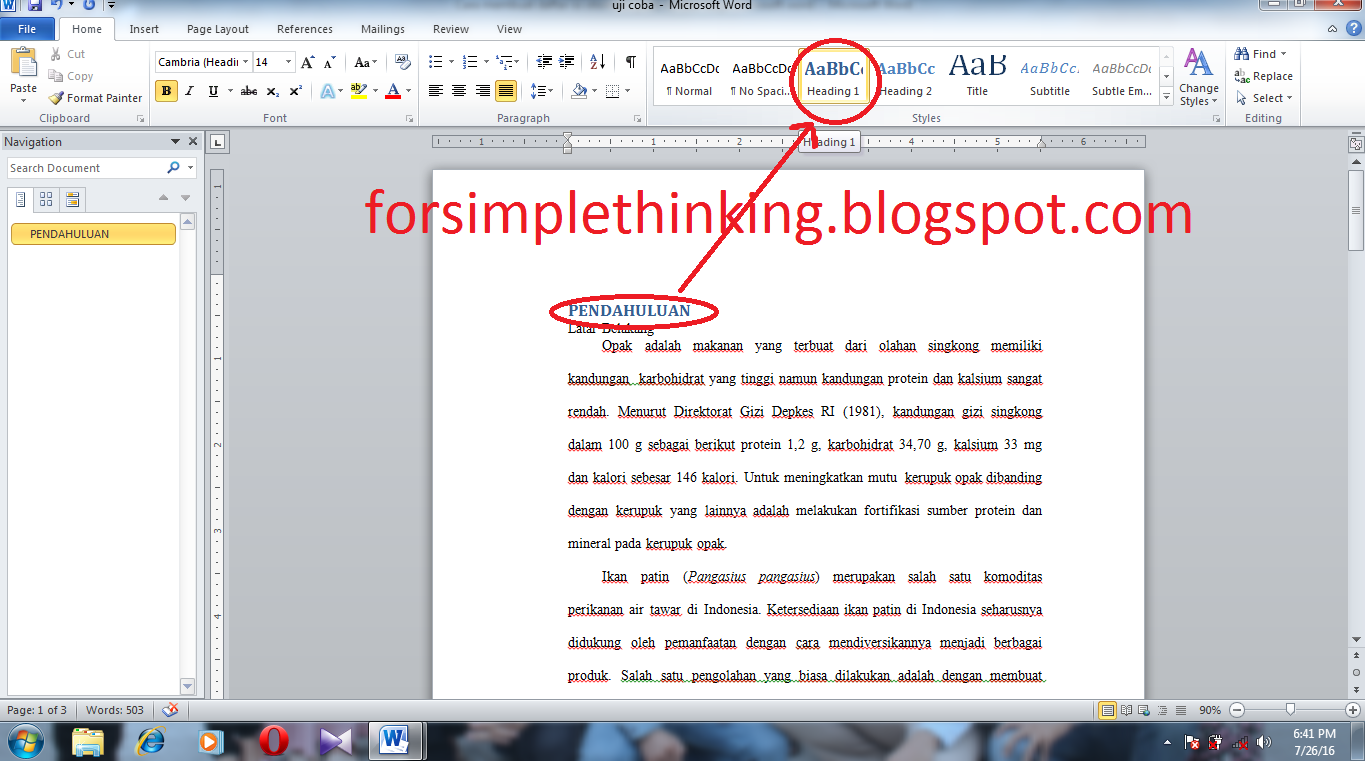1365x761 pixels.
Task: Select the Word taskbar icon
Action: (x=394, y=742)
